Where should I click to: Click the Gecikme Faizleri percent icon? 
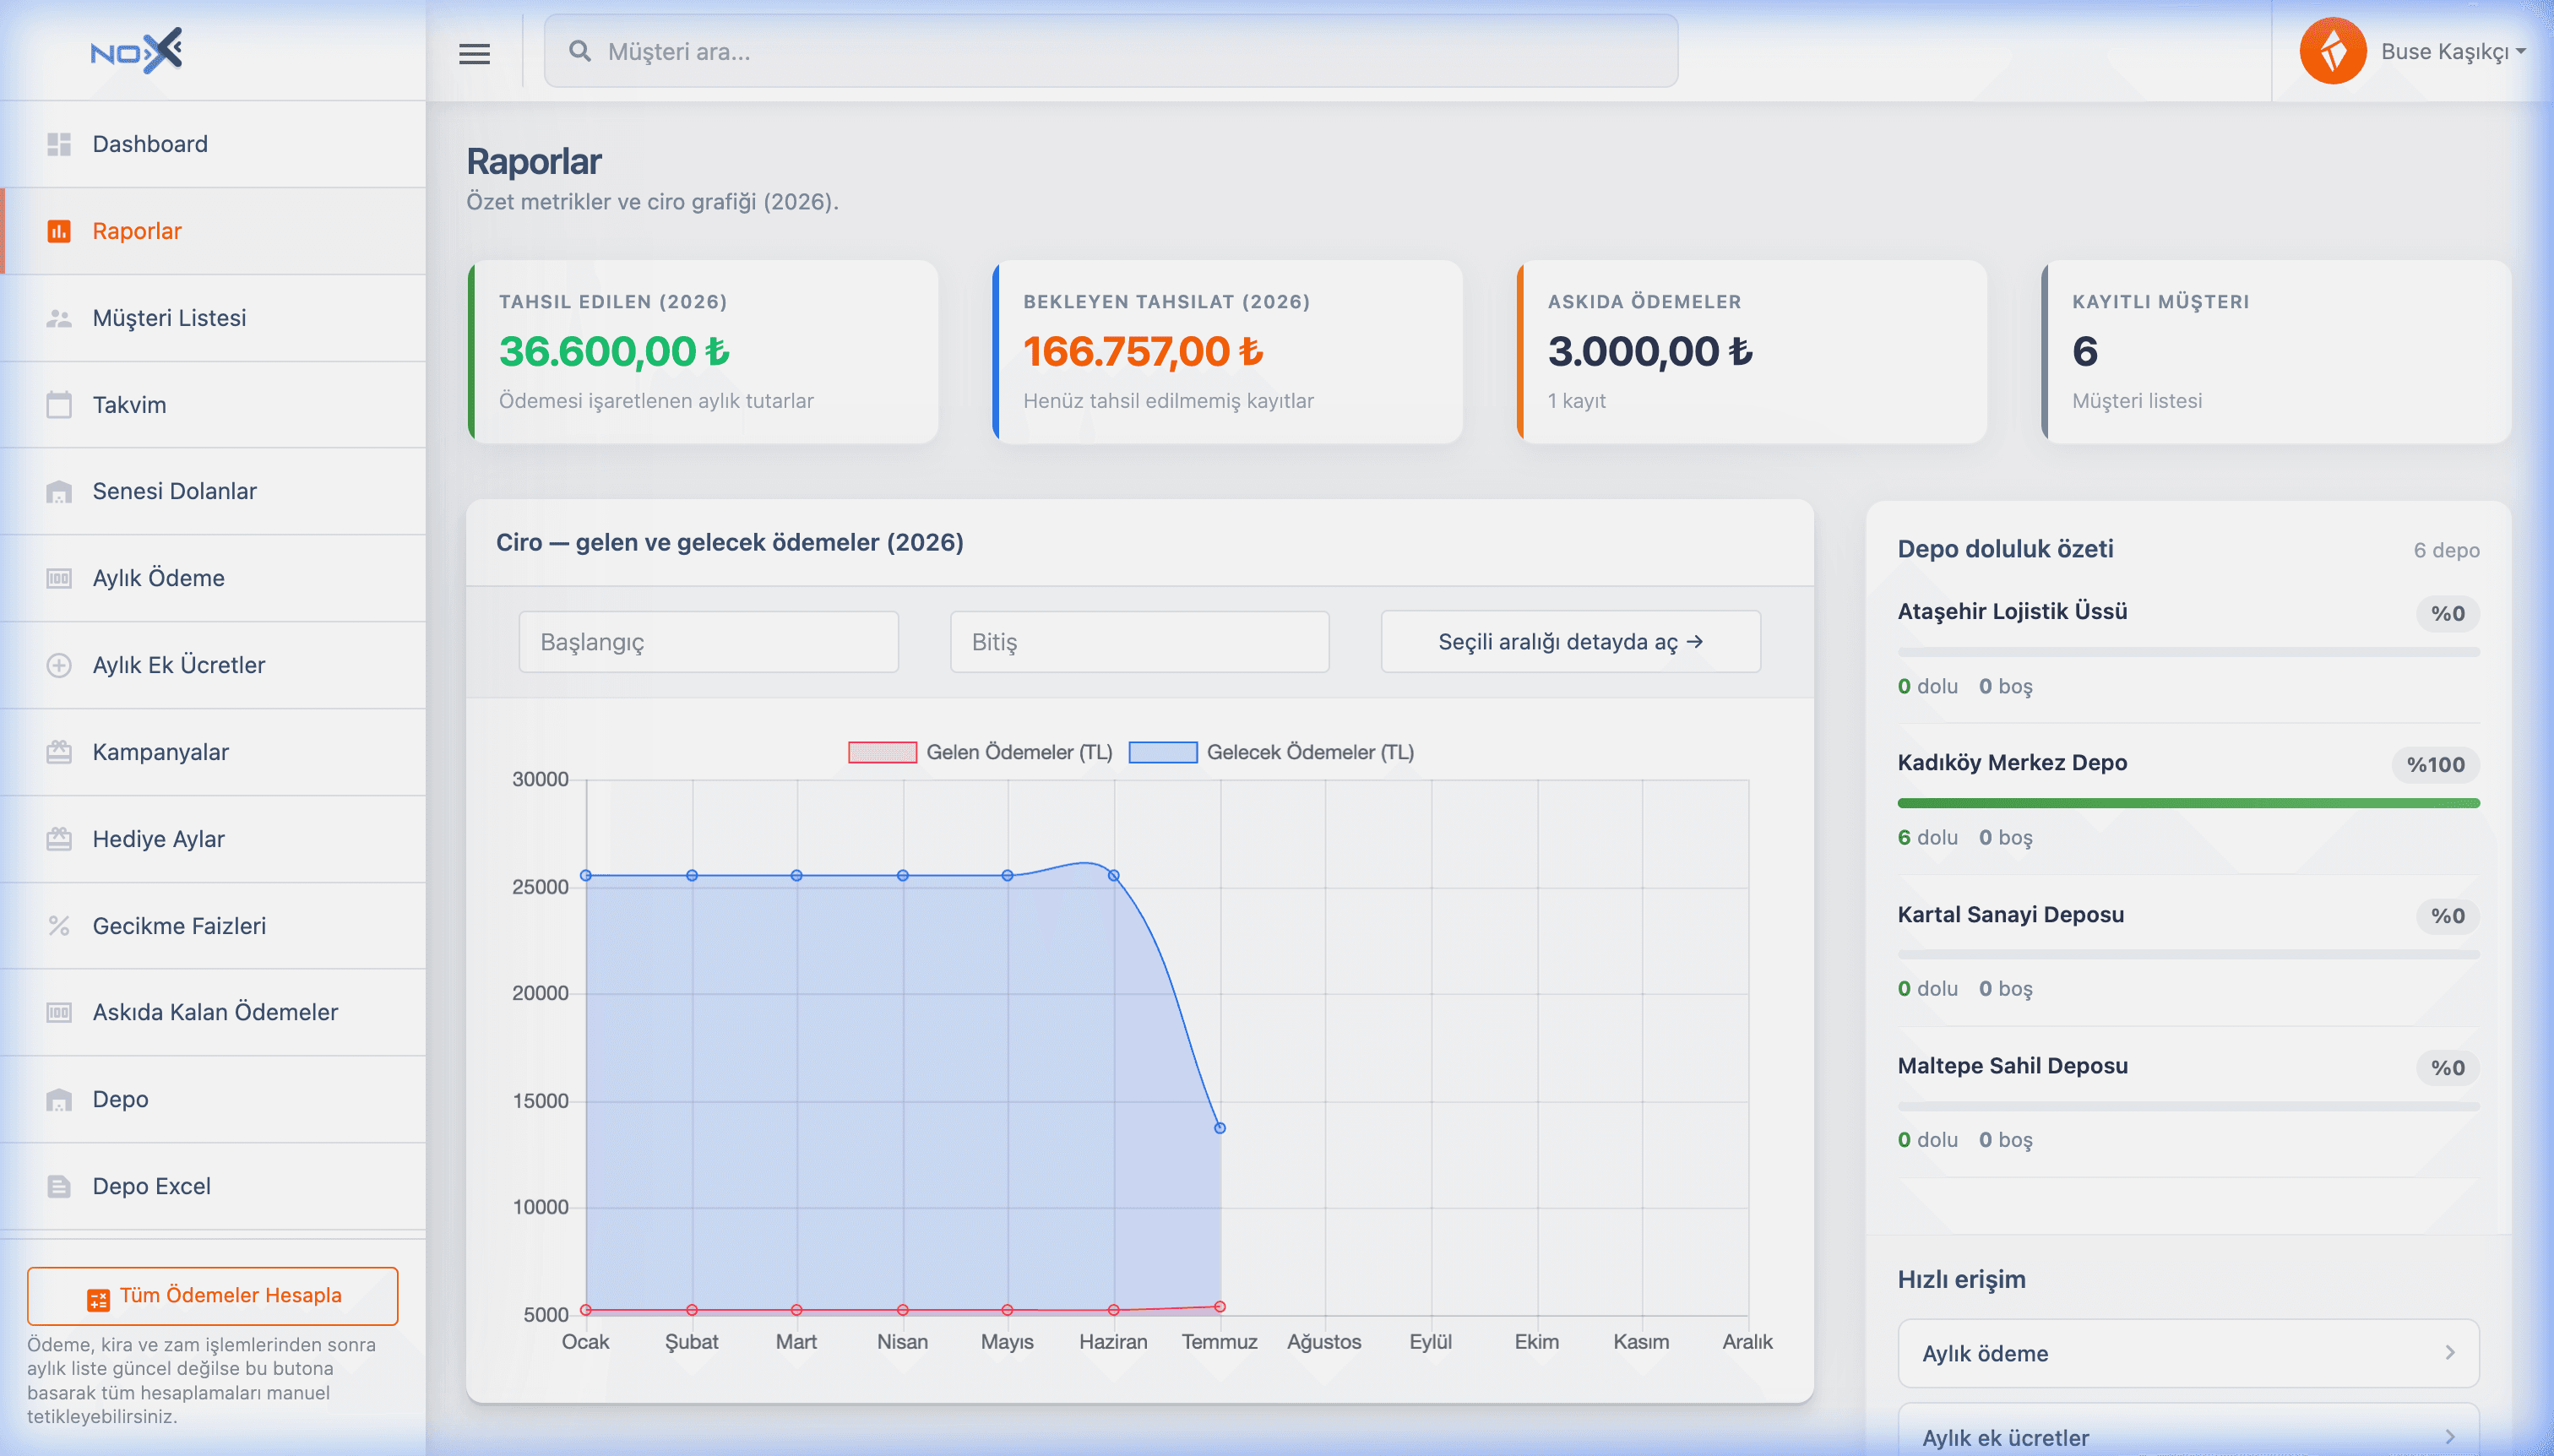point(59,925)
